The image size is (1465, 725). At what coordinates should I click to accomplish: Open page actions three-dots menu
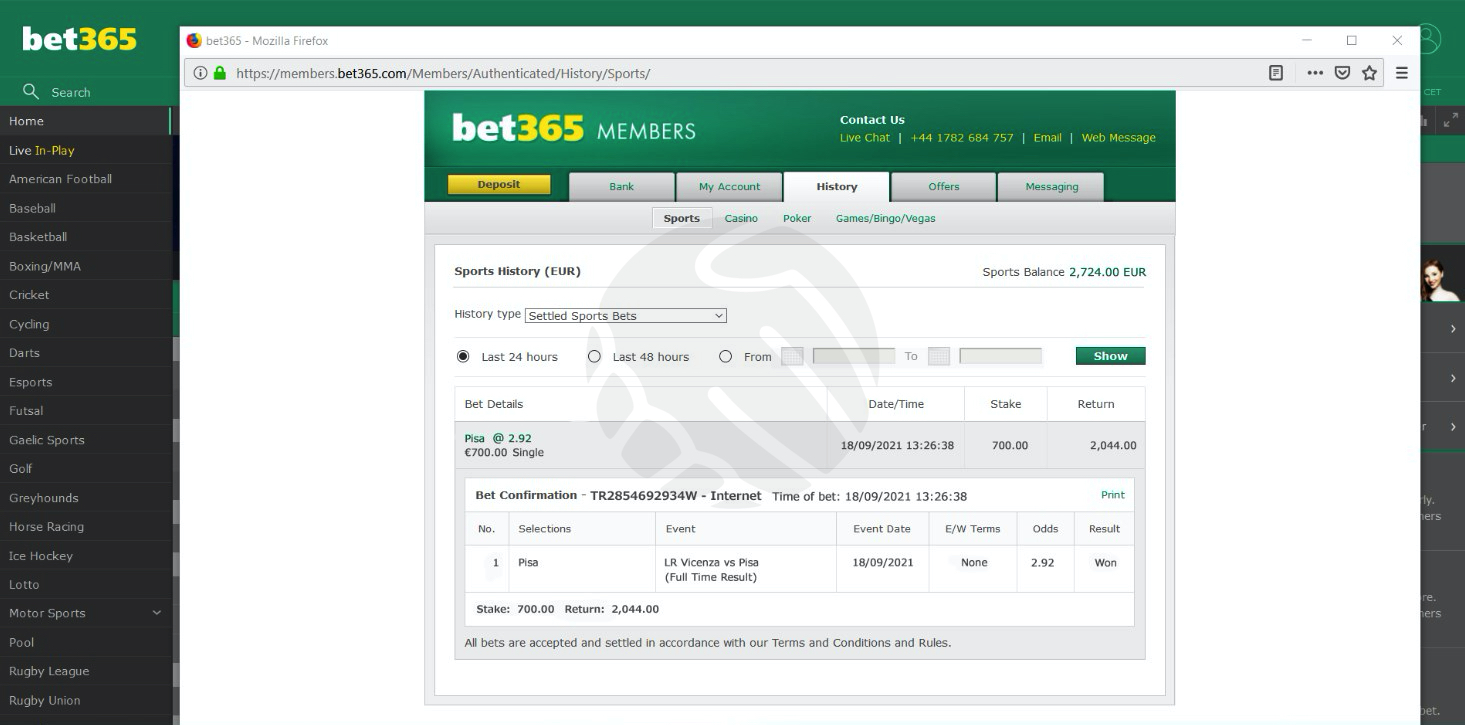point(1315,73)
